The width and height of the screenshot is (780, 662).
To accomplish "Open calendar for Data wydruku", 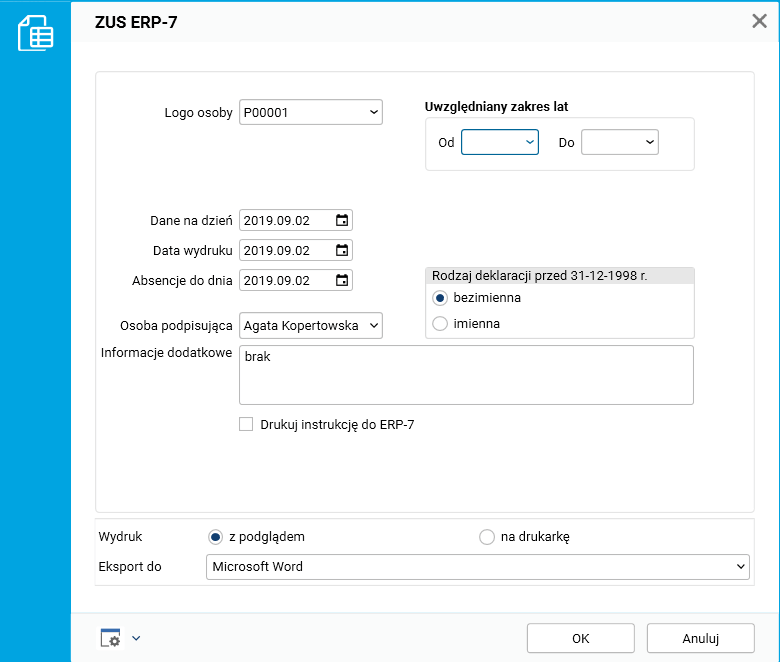I will click(342, 251).
